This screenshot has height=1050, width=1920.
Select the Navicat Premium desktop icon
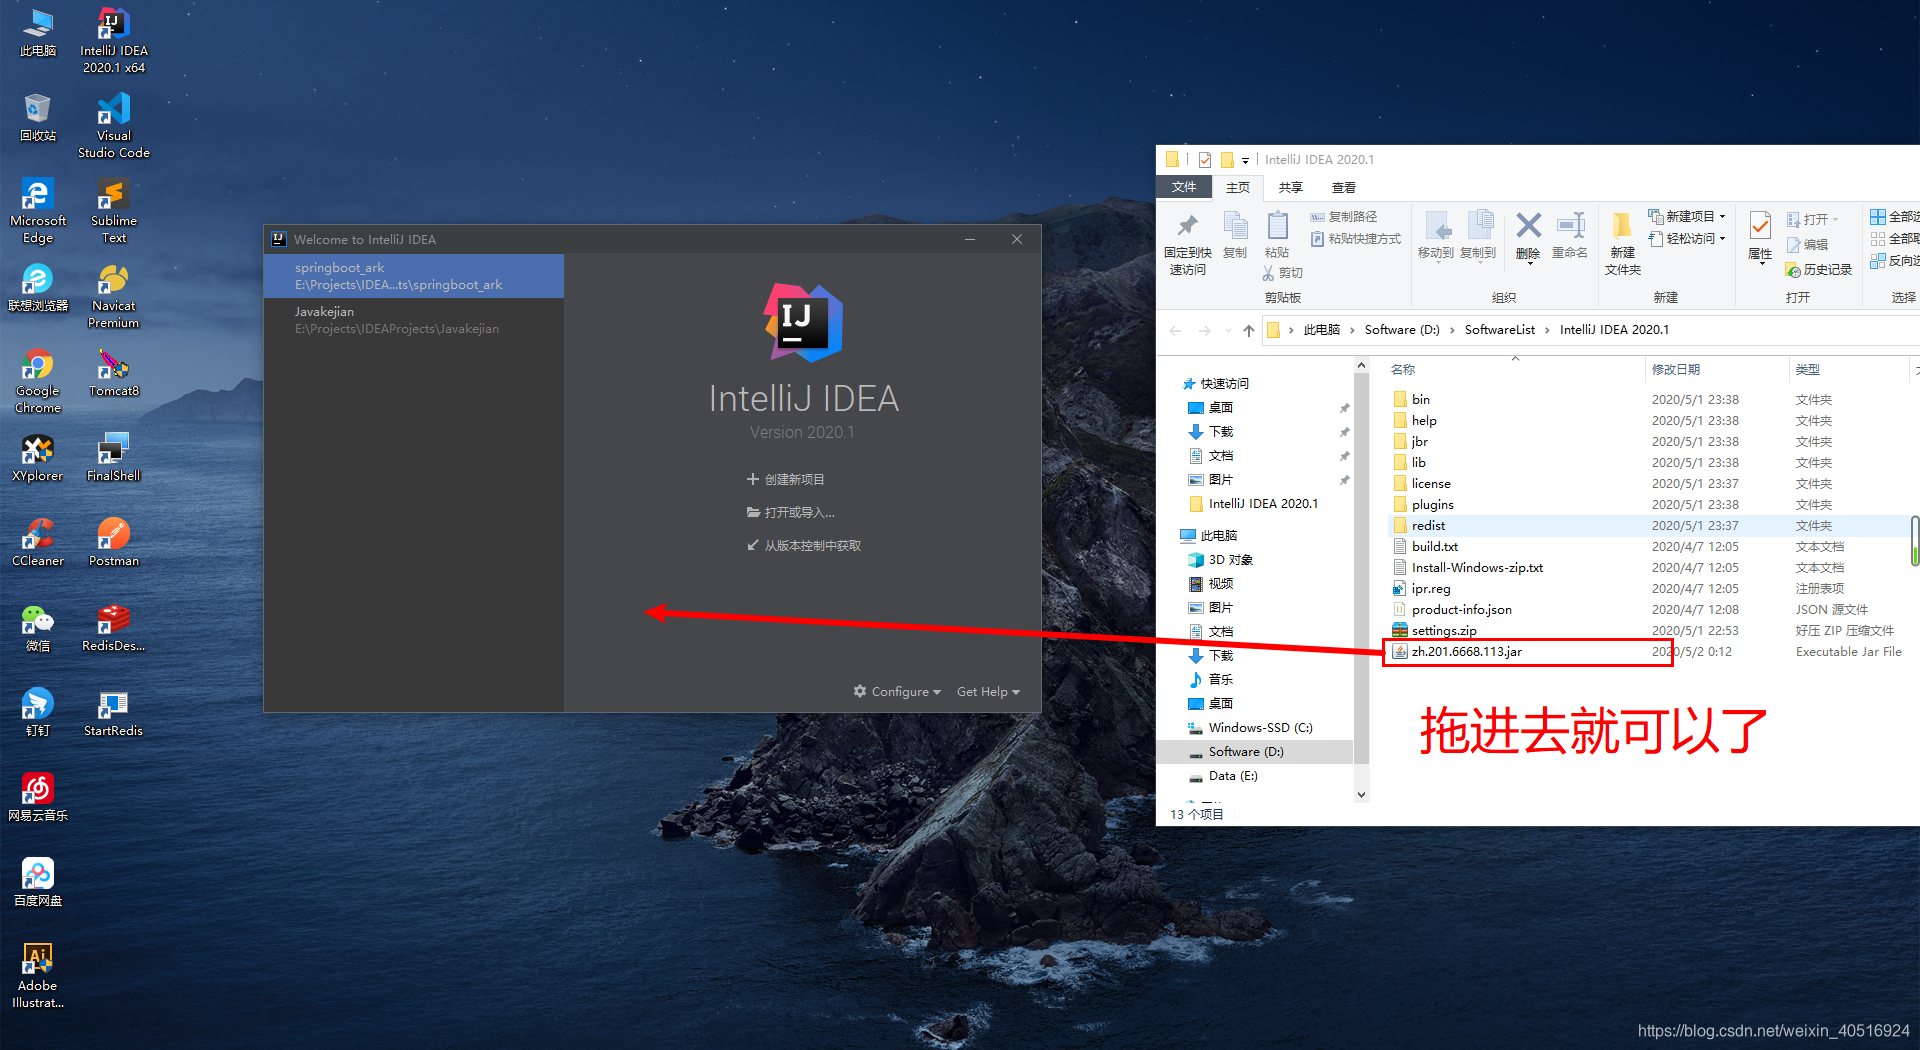[x=113, y=295]
